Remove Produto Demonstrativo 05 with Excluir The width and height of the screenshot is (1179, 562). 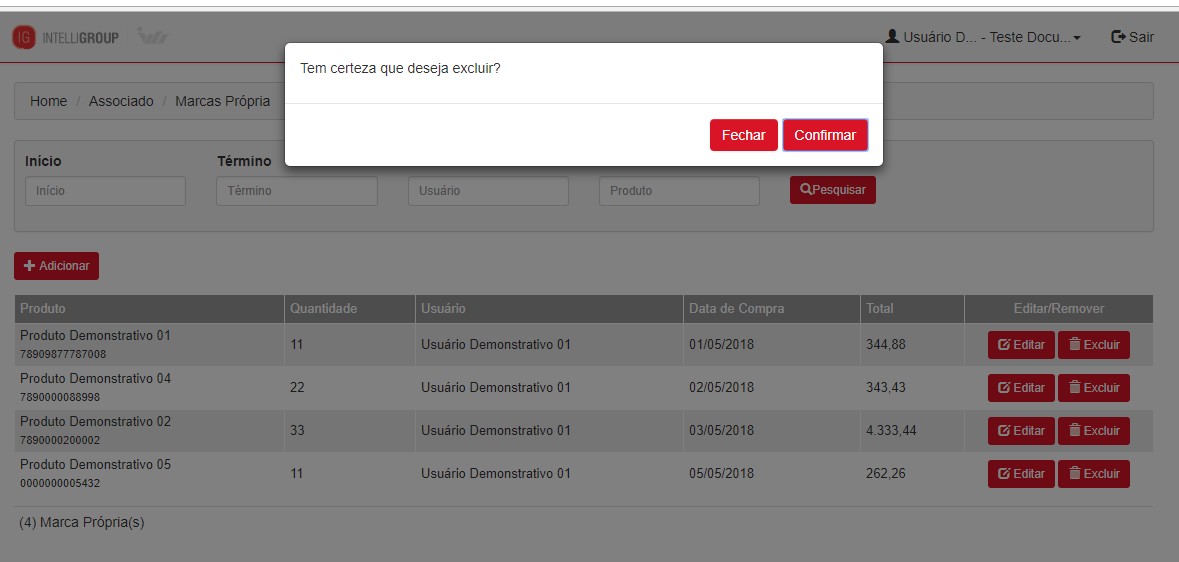tap(1093, 474)
